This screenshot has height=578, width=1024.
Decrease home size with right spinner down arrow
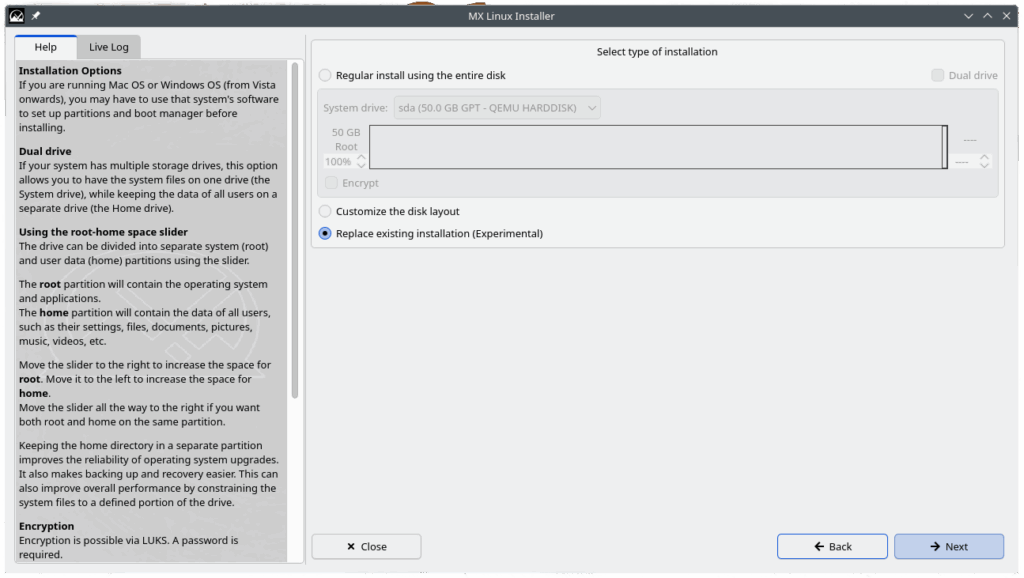984,165
